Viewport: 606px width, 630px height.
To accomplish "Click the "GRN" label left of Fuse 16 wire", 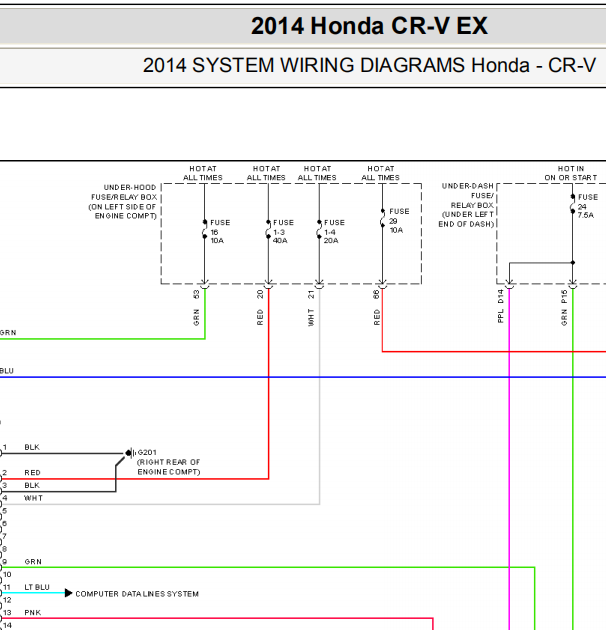I will [x=8, y=333].
